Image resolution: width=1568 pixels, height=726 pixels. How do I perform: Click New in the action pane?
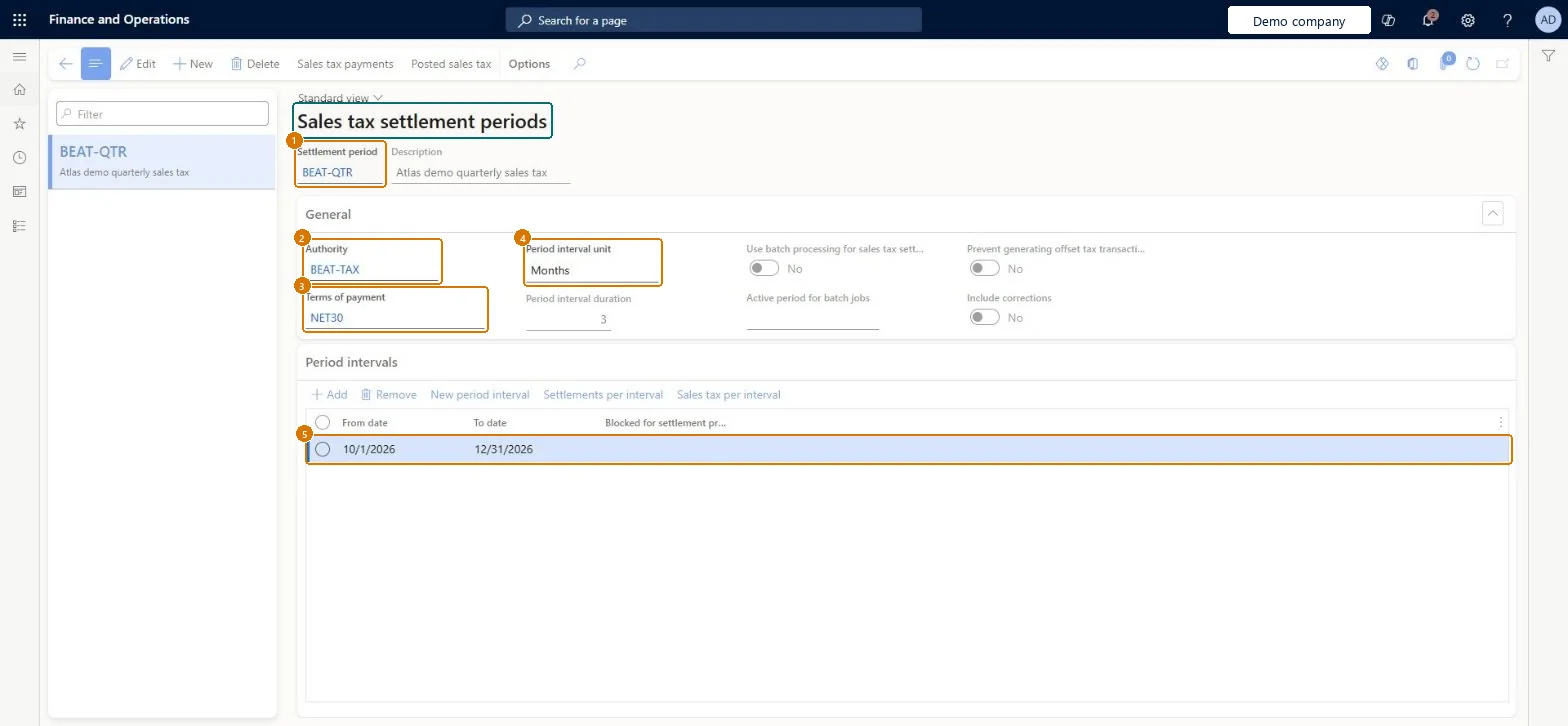(193, 64)
